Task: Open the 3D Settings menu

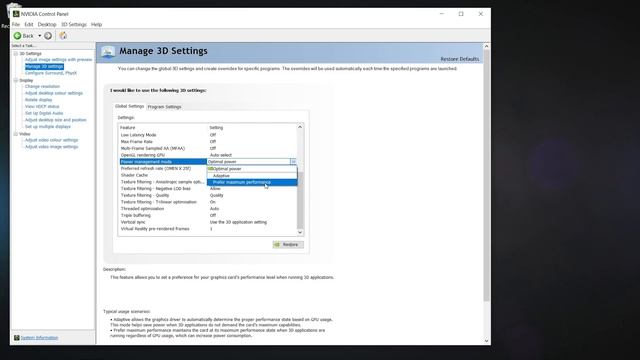Action: [x=74, y=24]
